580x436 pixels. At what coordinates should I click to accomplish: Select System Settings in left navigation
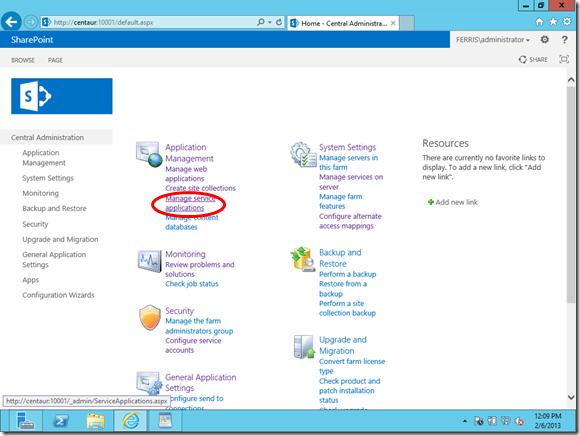coord(48,178)
